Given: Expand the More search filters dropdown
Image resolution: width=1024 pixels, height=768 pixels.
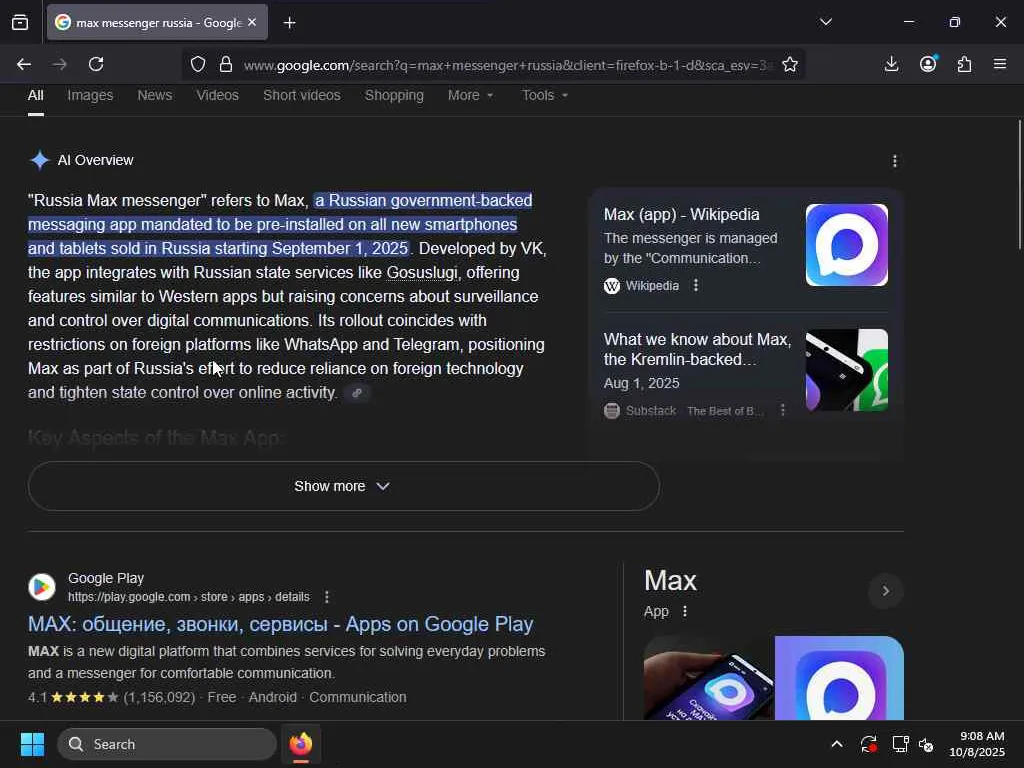Looking at the screenshot, I should [470, 95].
